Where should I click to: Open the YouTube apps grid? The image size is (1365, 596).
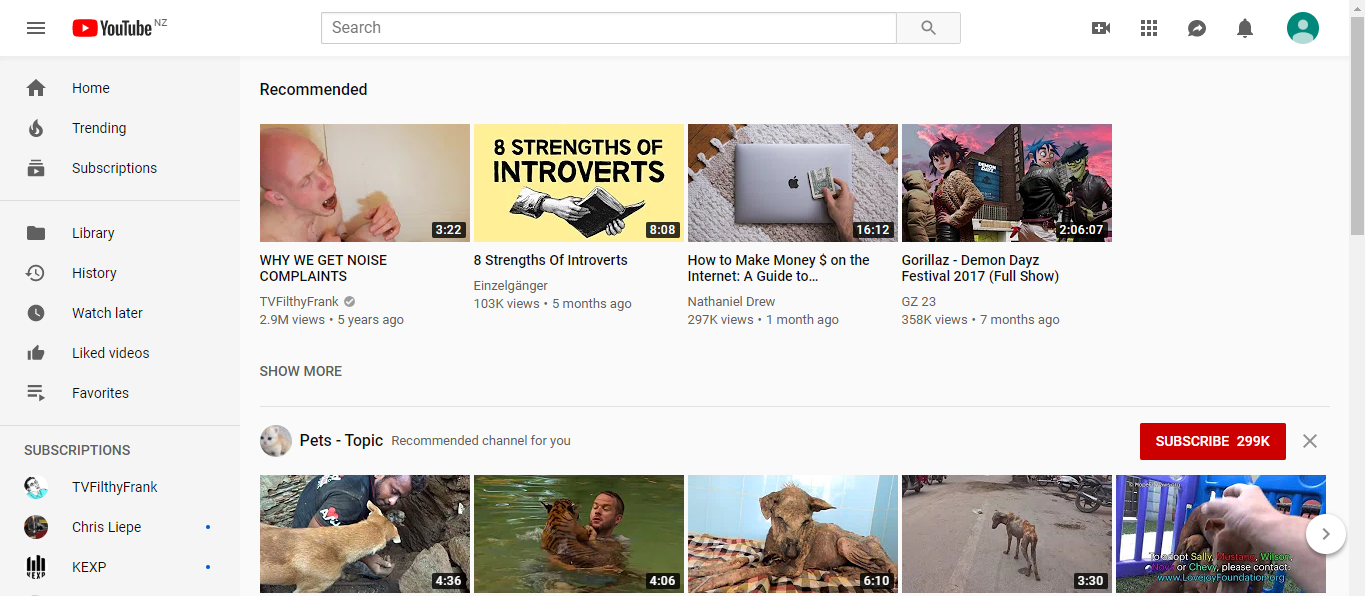point(1148,28)
